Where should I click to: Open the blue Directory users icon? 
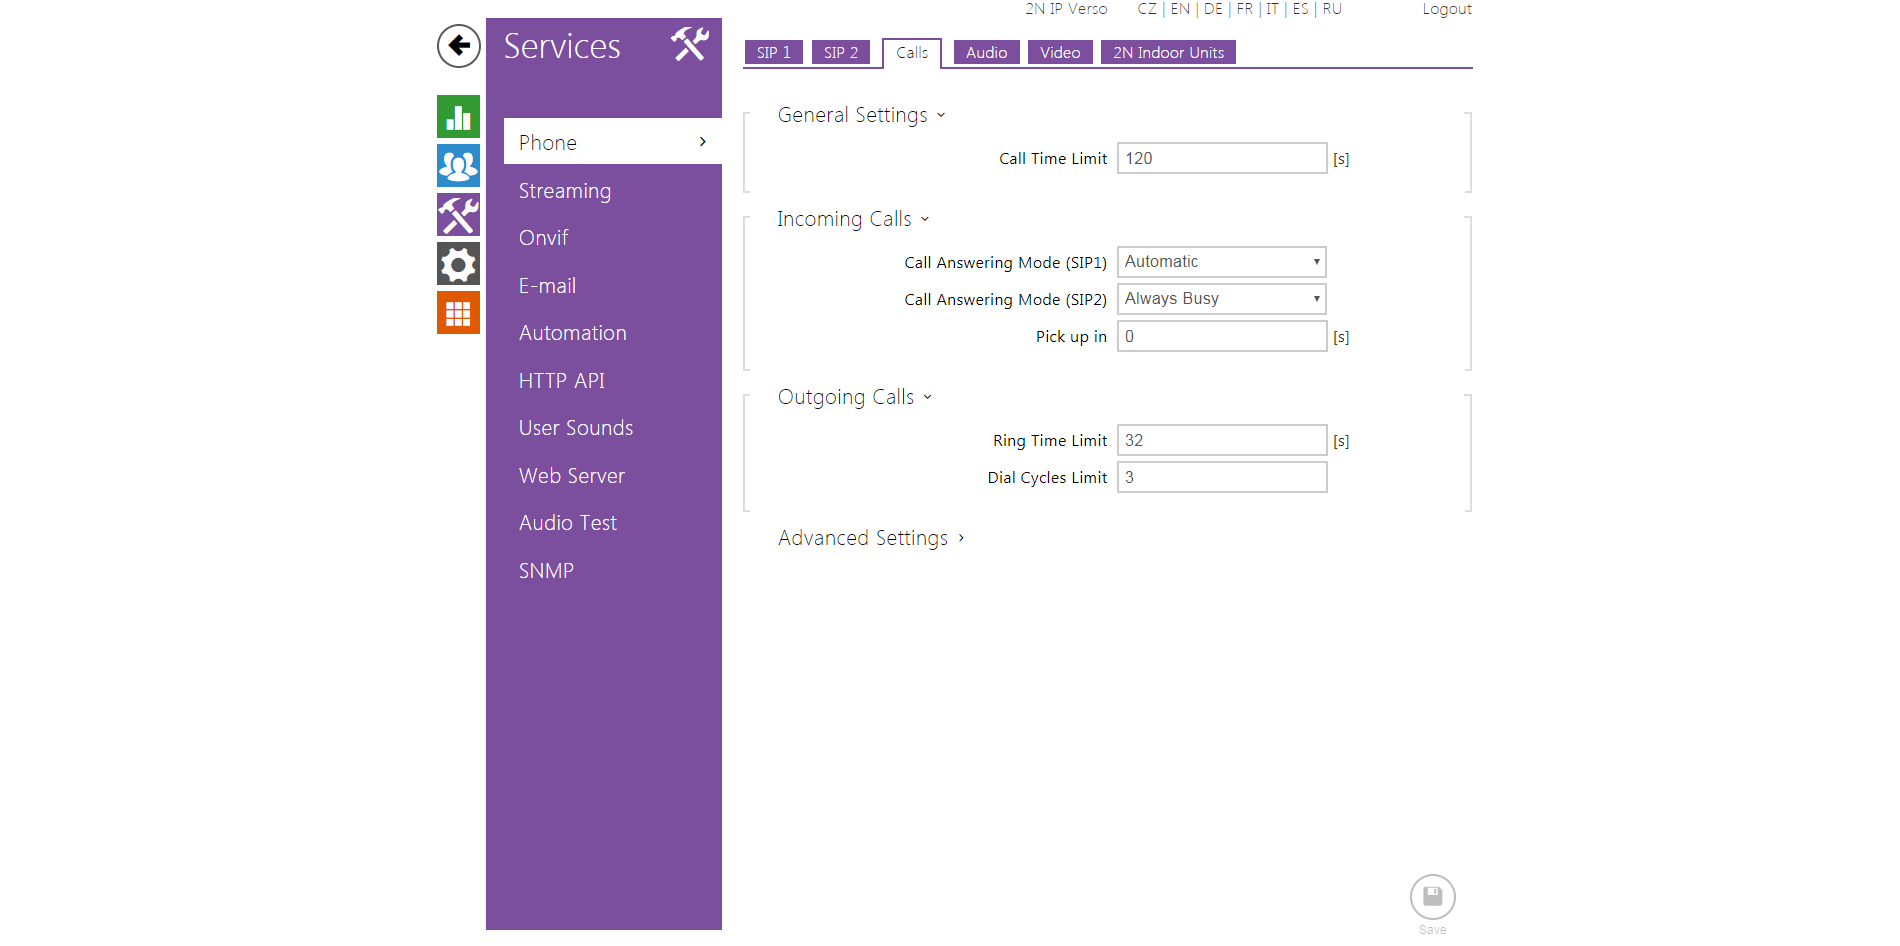pyautogui.click(x=458, y=166)
